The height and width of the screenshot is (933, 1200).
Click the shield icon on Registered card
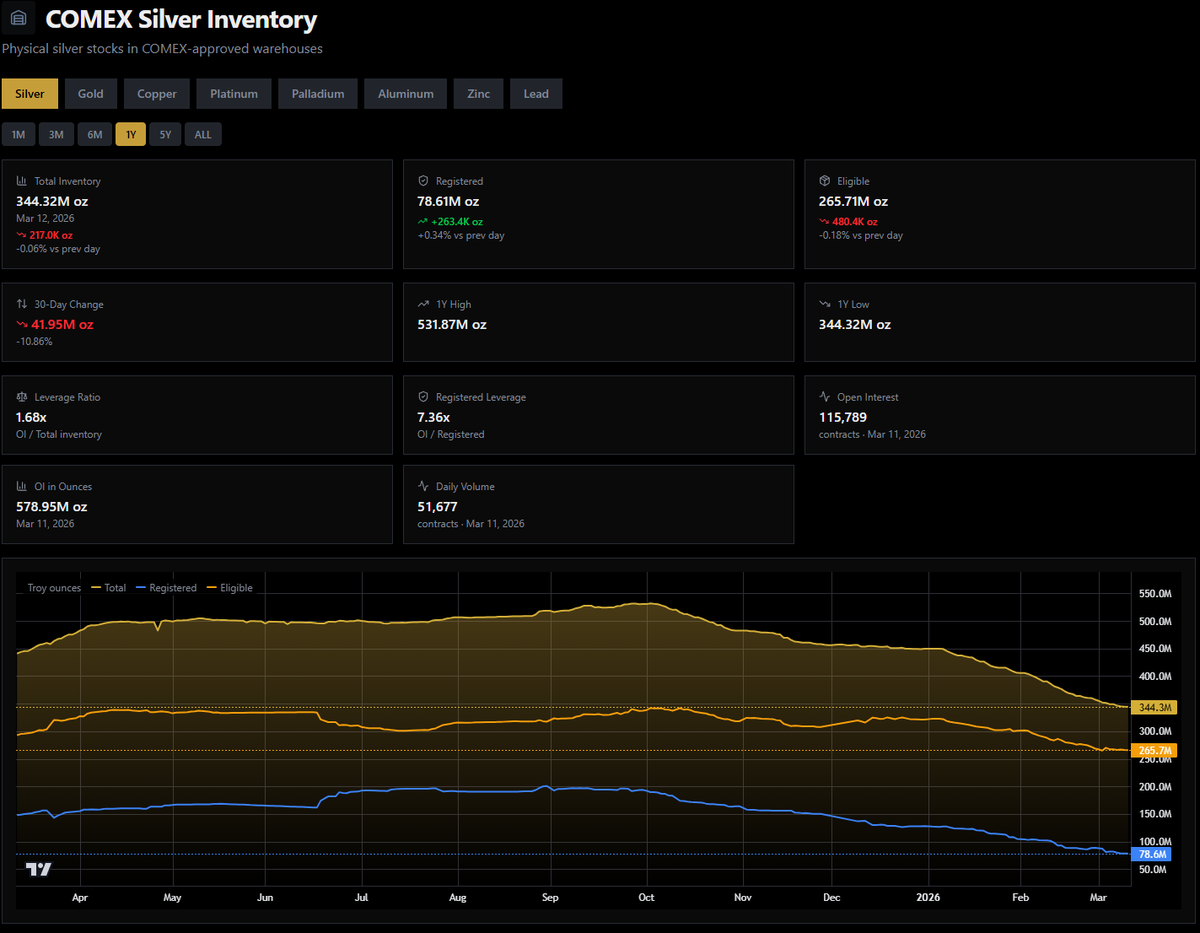pyautogui.click(x=423, y=181)
